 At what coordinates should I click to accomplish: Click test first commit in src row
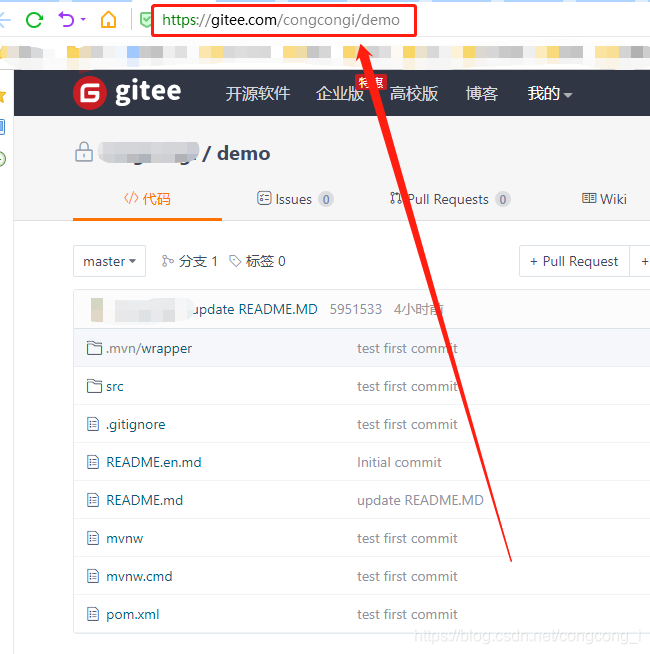(x=407, y=386)
